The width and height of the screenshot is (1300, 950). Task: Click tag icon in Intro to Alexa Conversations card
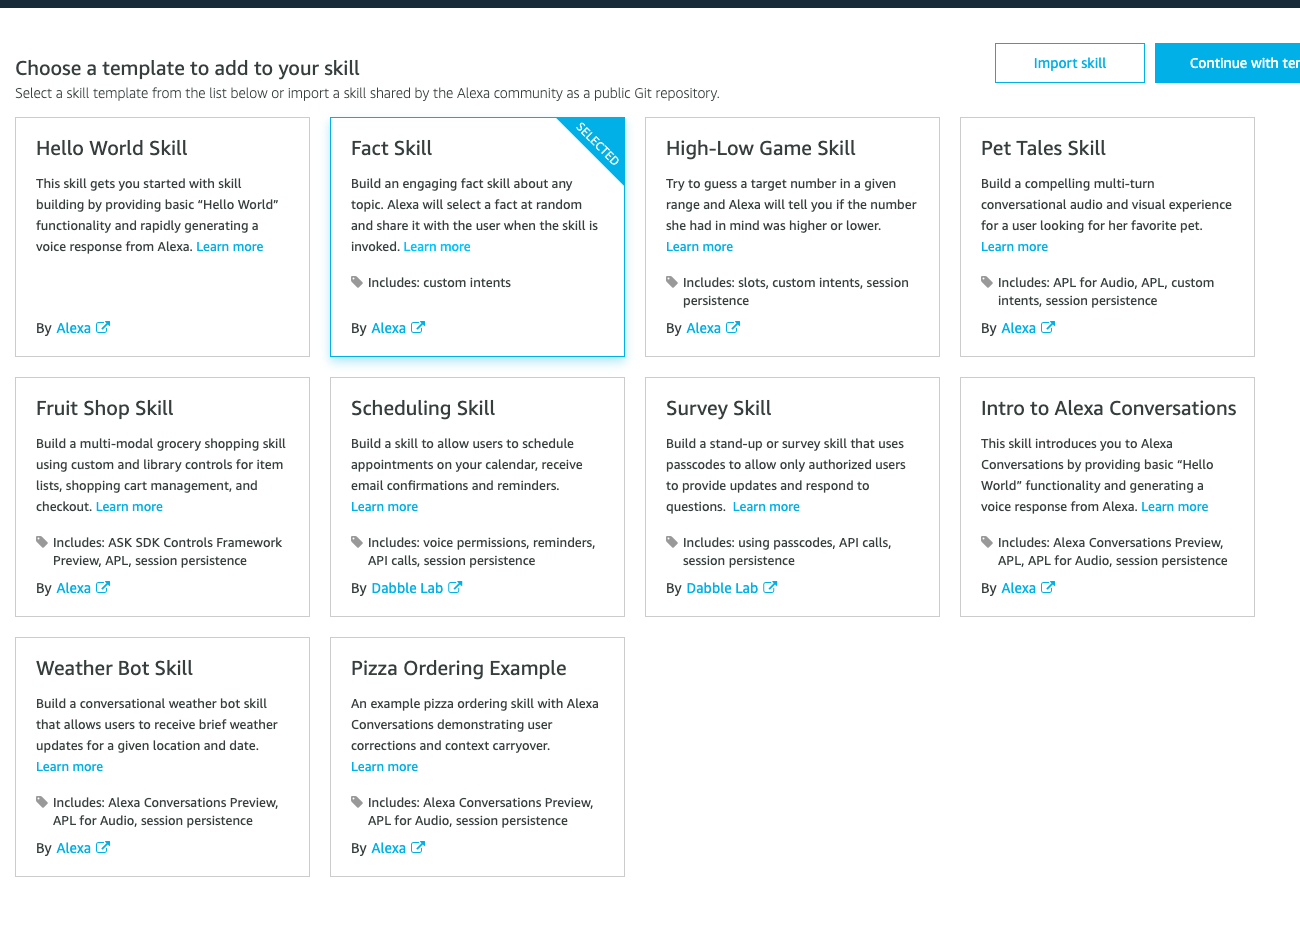click(x=987, y=542)
